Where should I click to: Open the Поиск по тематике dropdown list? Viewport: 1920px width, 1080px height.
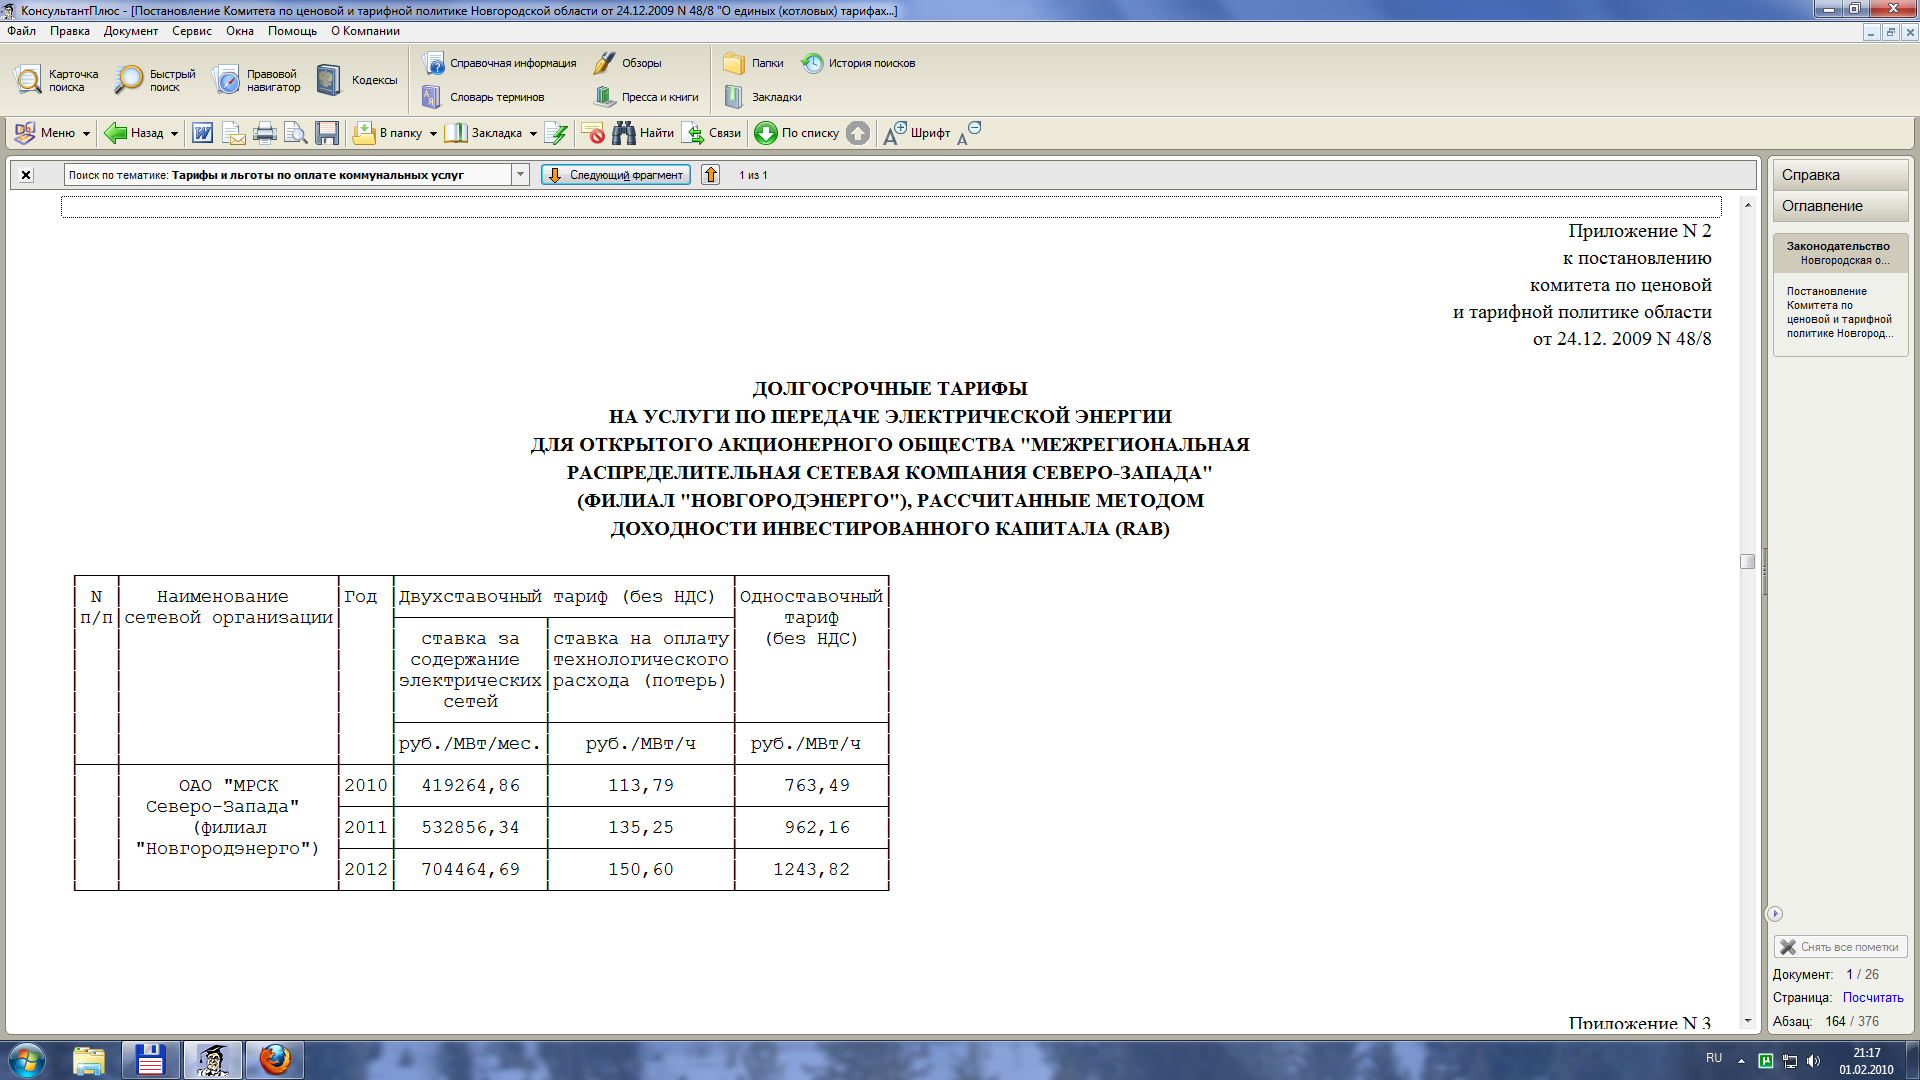(520, 175)
